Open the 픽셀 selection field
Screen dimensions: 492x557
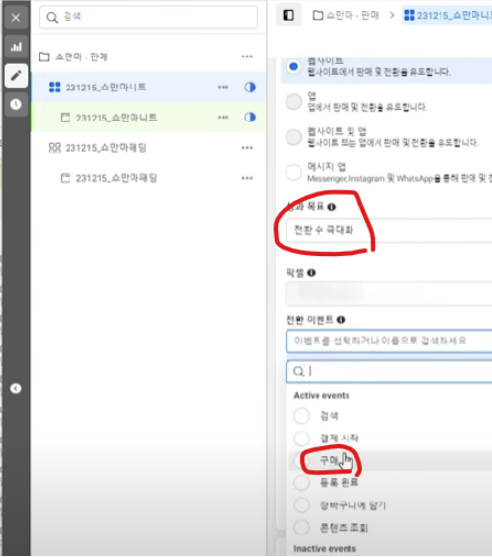click(x=389, y=293)
